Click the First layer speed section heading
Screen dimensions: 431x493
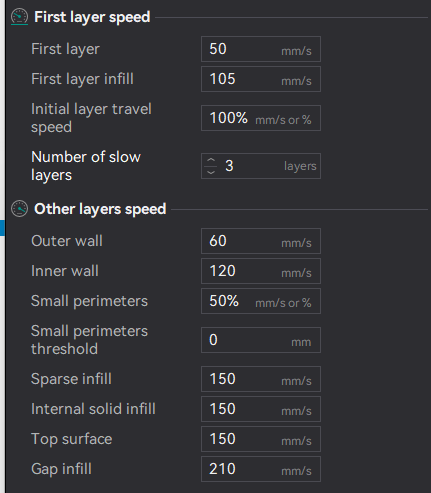tap(92, 17)
